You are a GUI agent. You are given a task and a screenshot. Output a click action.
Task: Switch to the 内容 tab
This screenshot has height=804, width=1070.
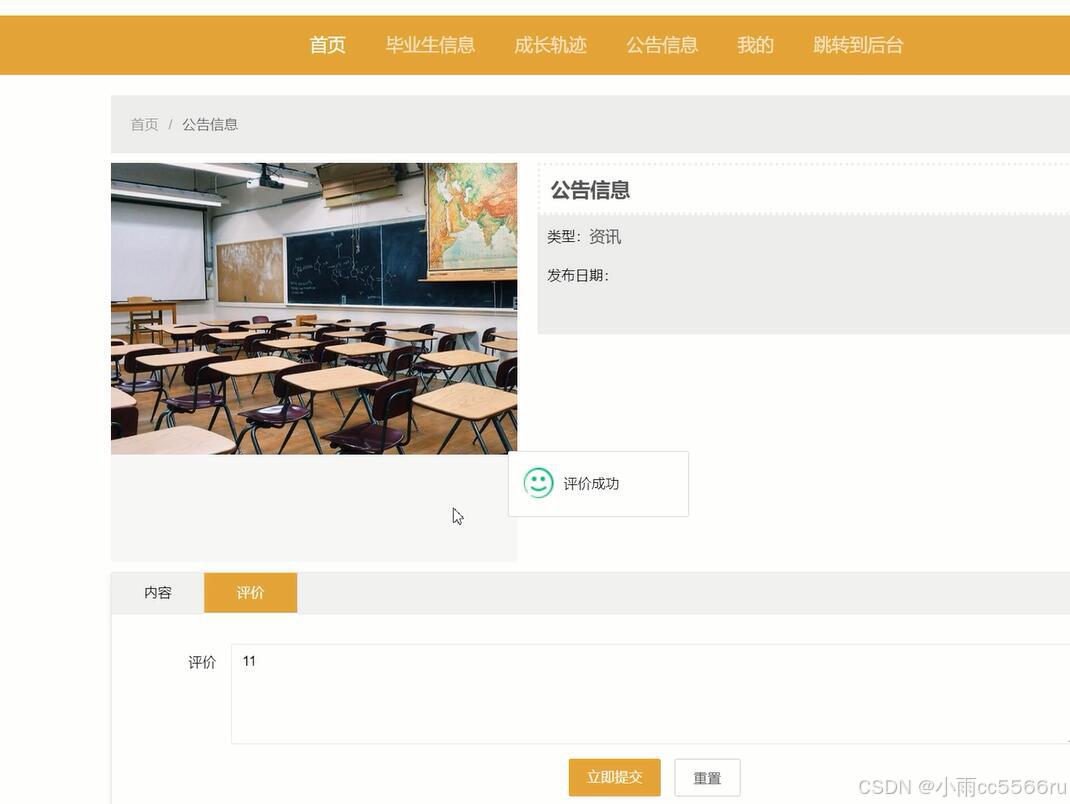(x=160, y=592)
